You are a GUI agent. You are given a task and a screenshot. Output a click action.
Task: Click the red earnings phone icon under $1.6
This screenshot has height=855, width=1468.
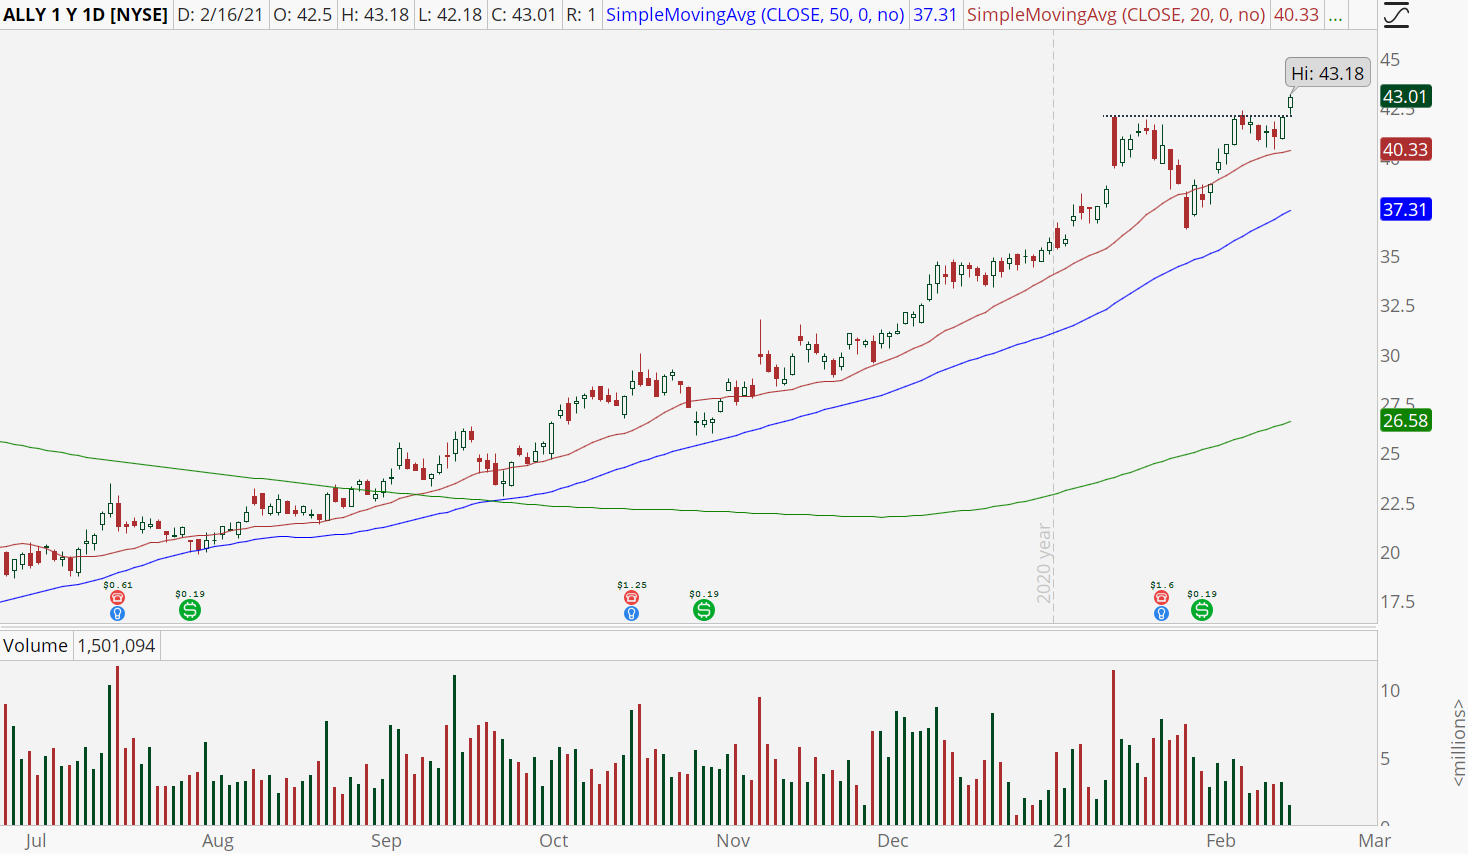[1161, 598]
